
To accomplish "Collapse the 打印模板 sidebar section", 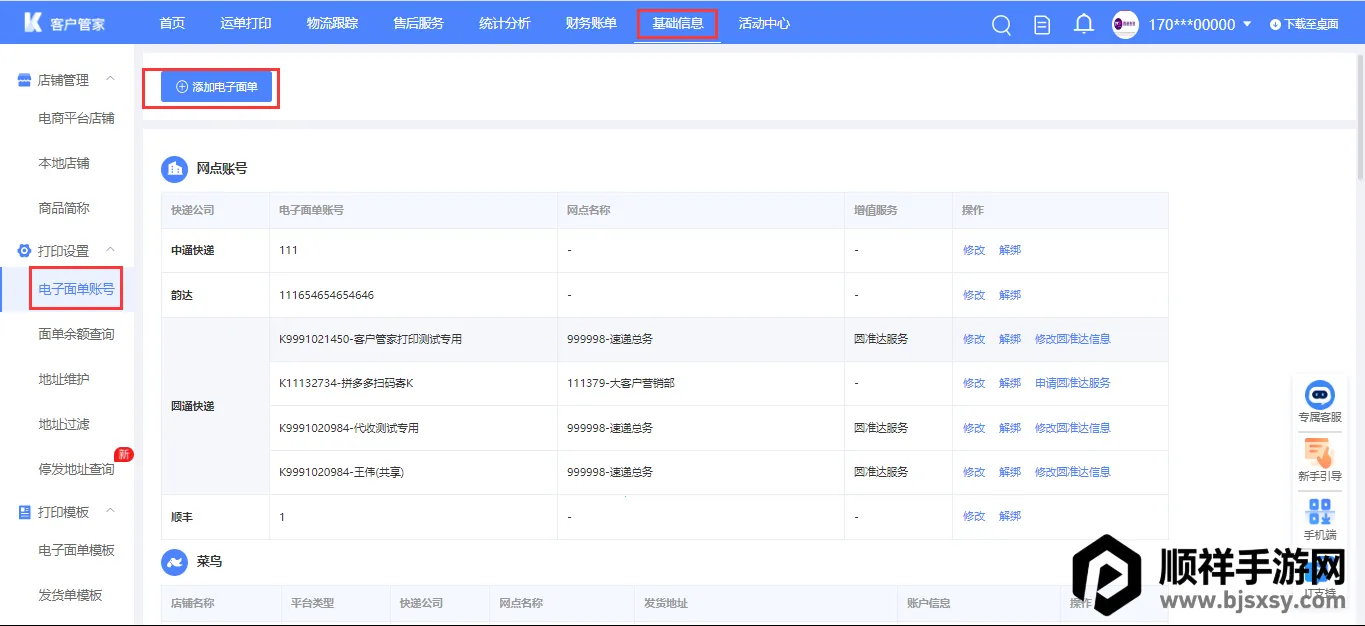I will pyautogui.click(x=111, y=511).
